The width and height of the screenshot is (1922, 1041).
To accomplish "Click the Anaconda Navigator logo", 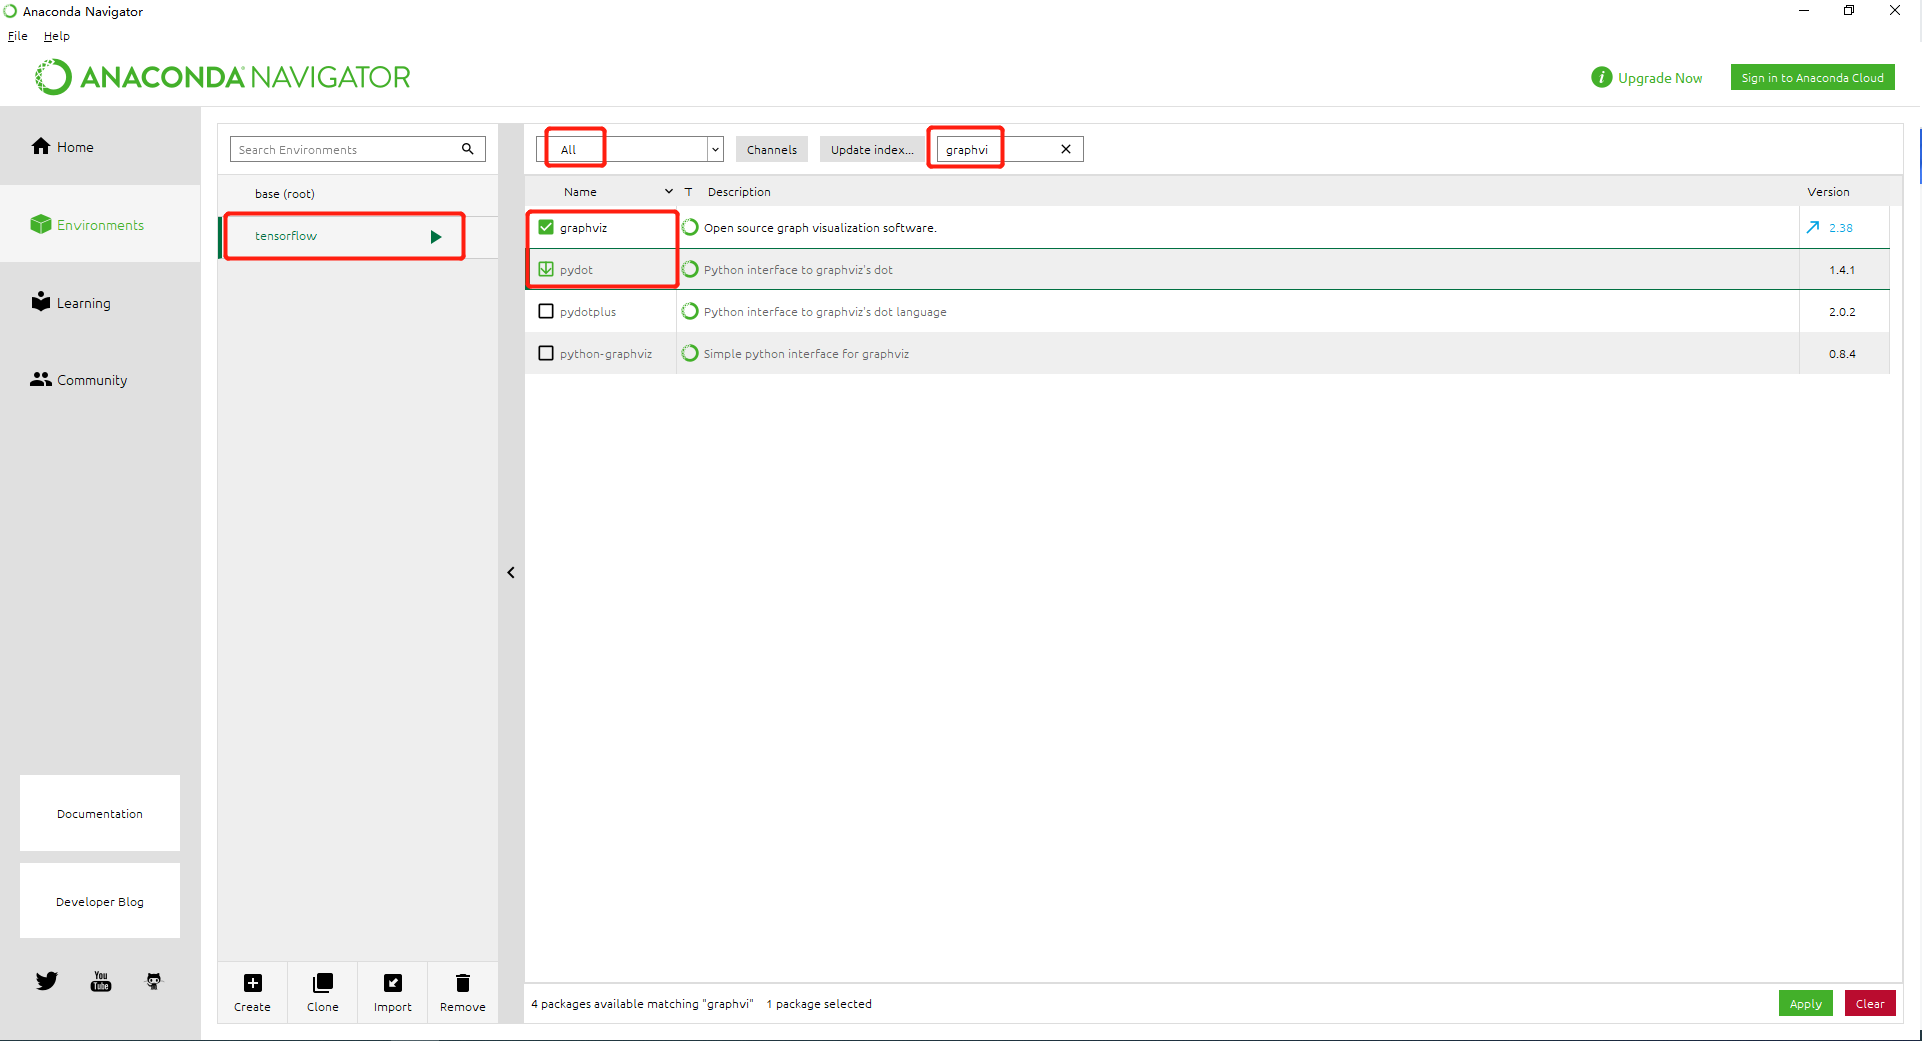I will coord(223,77).
